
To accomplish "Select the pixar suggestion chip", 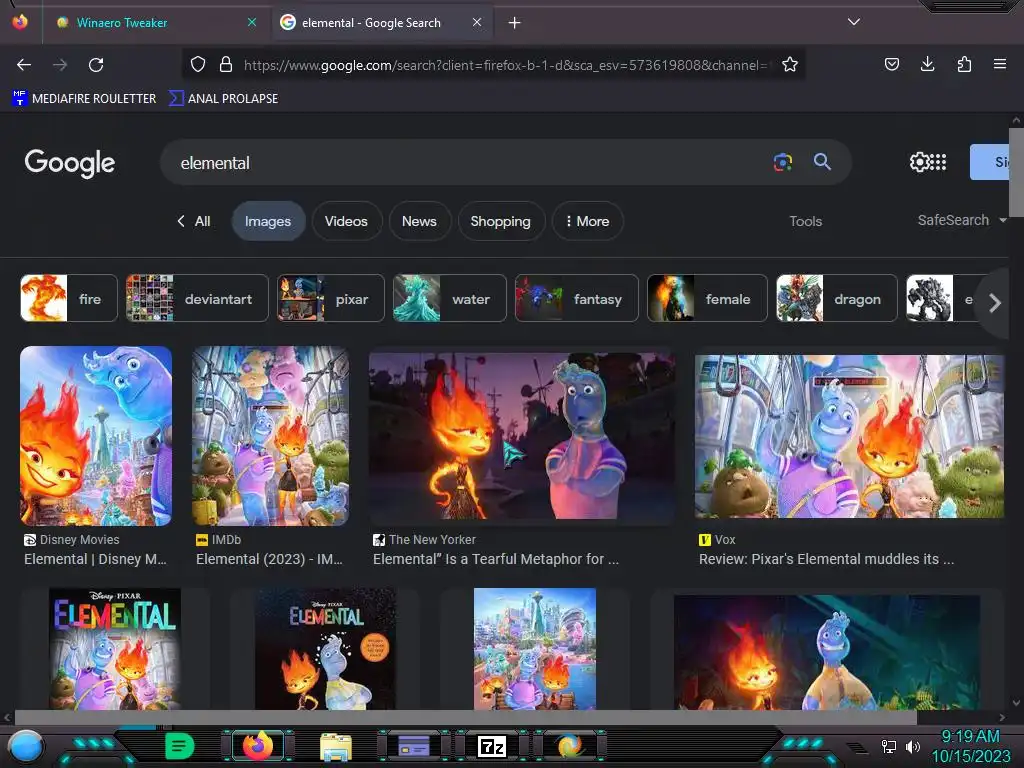I will pos(330,298).
